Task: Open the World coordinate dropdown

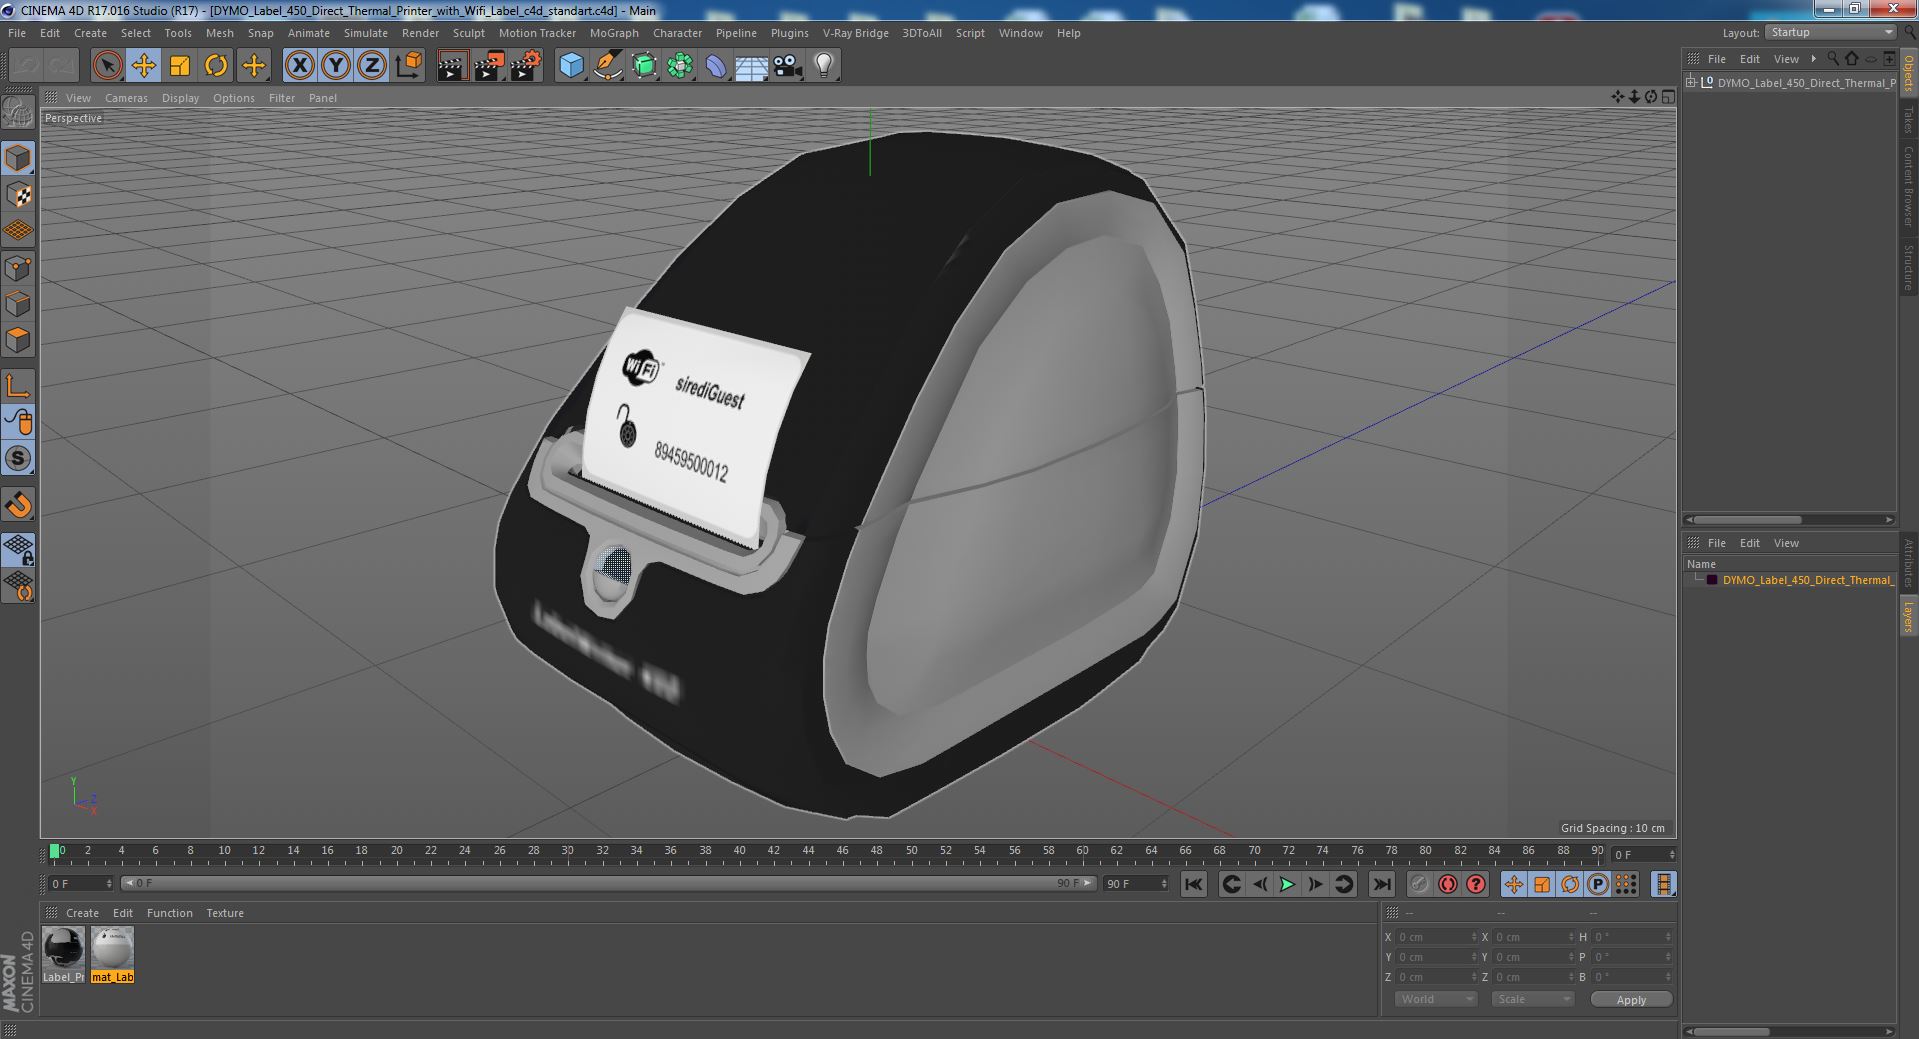Action: [x=1435, y=999]
